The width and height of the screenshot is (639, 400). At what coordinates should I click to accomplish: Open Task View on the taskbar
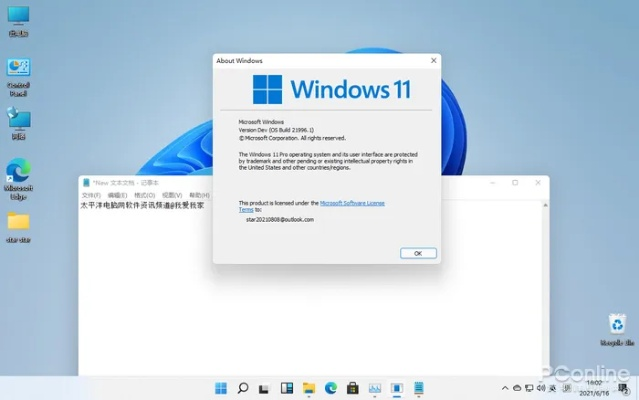[x=264, y=389]
